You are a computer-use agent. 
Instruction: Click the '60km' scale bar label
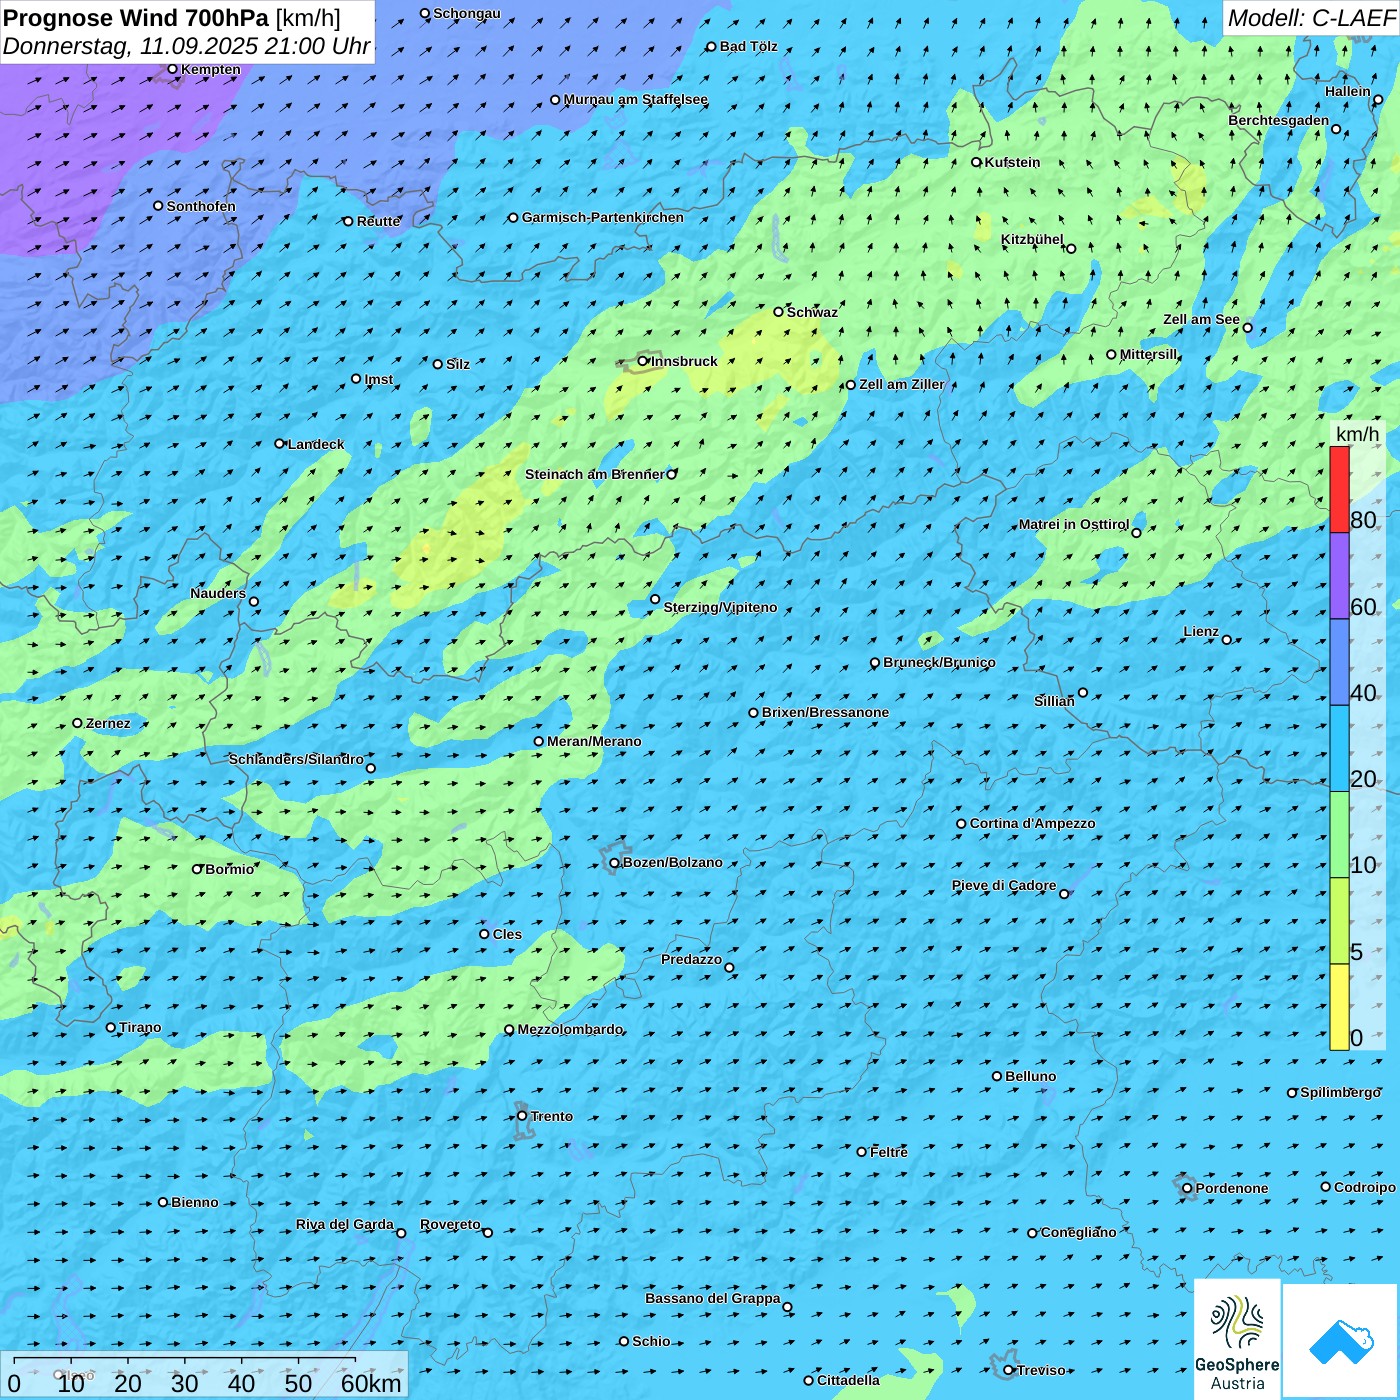[x=371, y=1383]
